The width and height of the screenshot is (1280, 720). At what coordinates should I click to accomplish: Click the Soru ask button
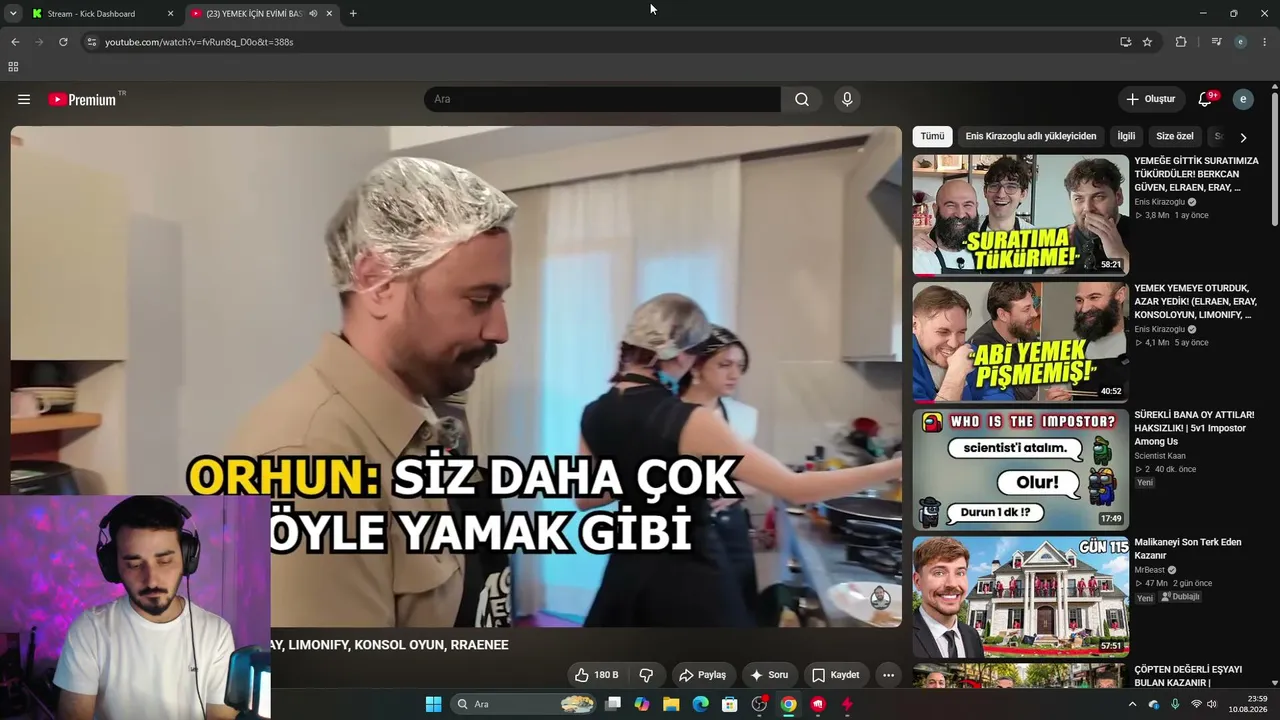(x=770, y=675)
